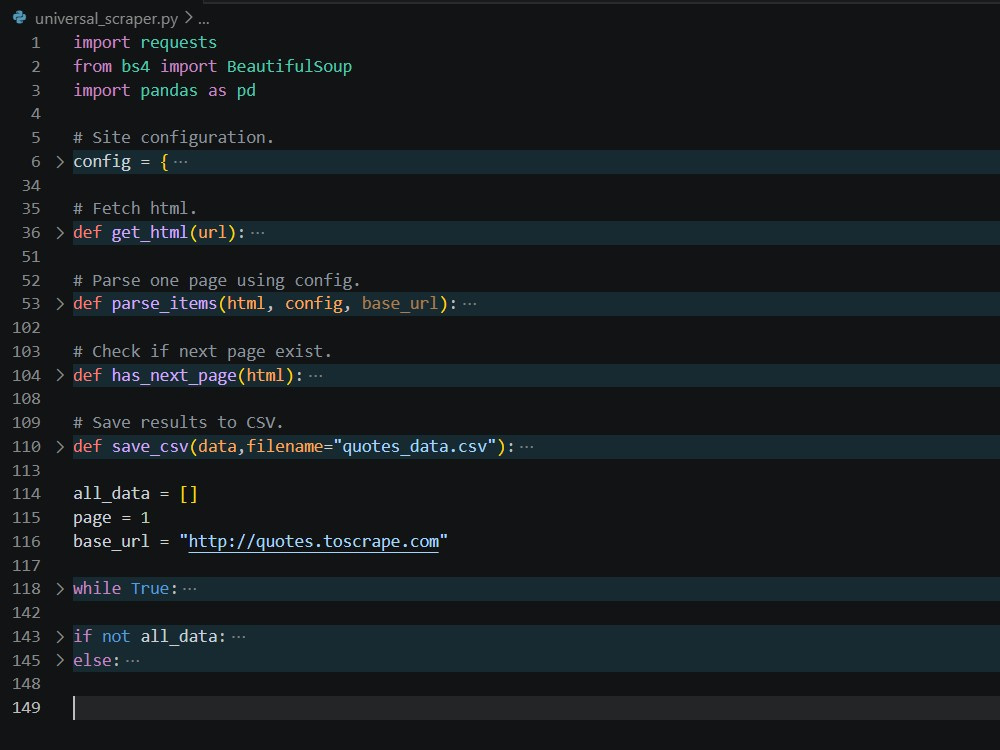This screenshot has height=750, width=1000.
Task: Click the 'pd' alias on line 3
Action: [x=246, y=91]
